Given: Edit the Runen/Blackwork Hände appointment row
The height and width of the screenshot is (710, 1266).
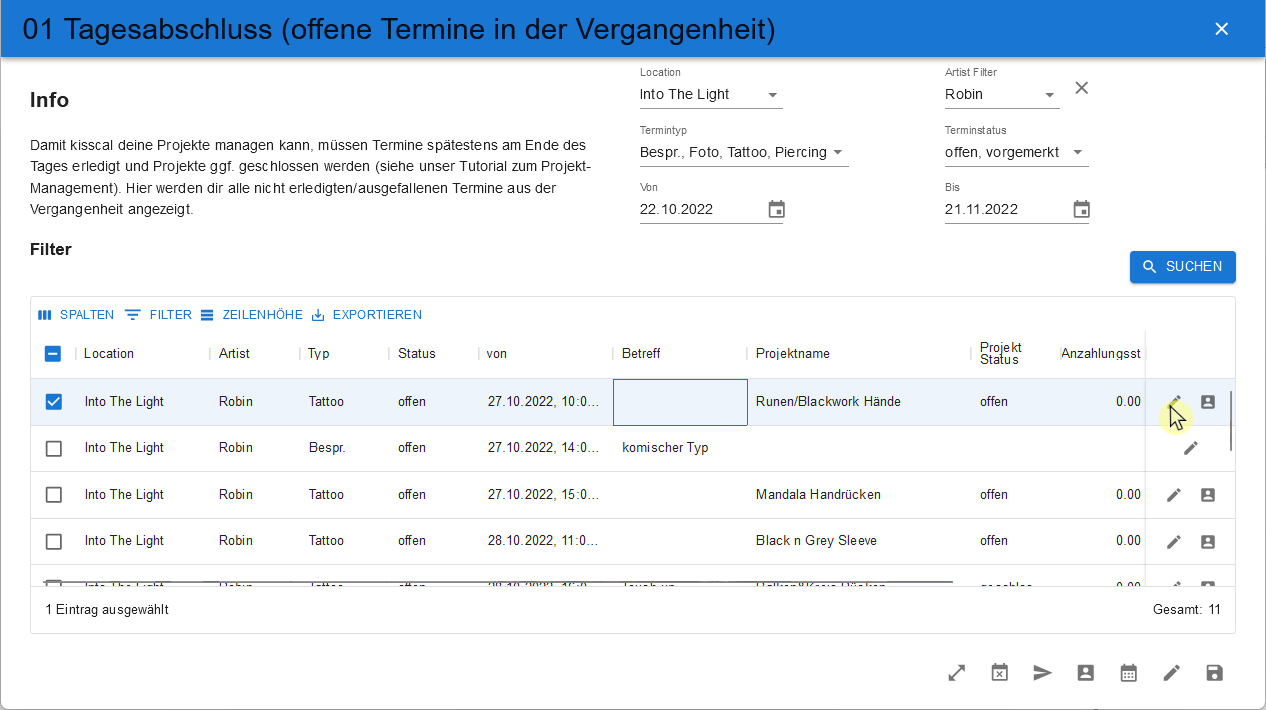Looking at the screenshot, I should coord(1175,401).
